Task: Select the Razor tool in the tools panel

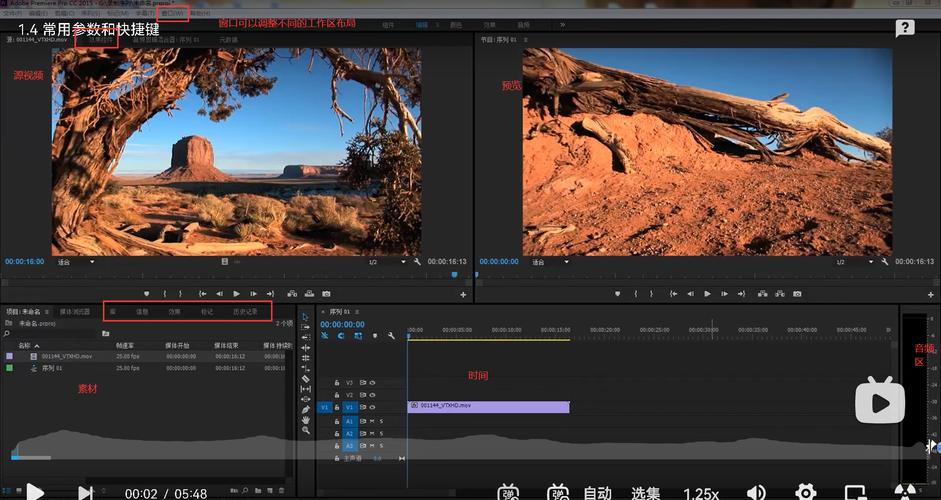Action: (x=305, y=379)
